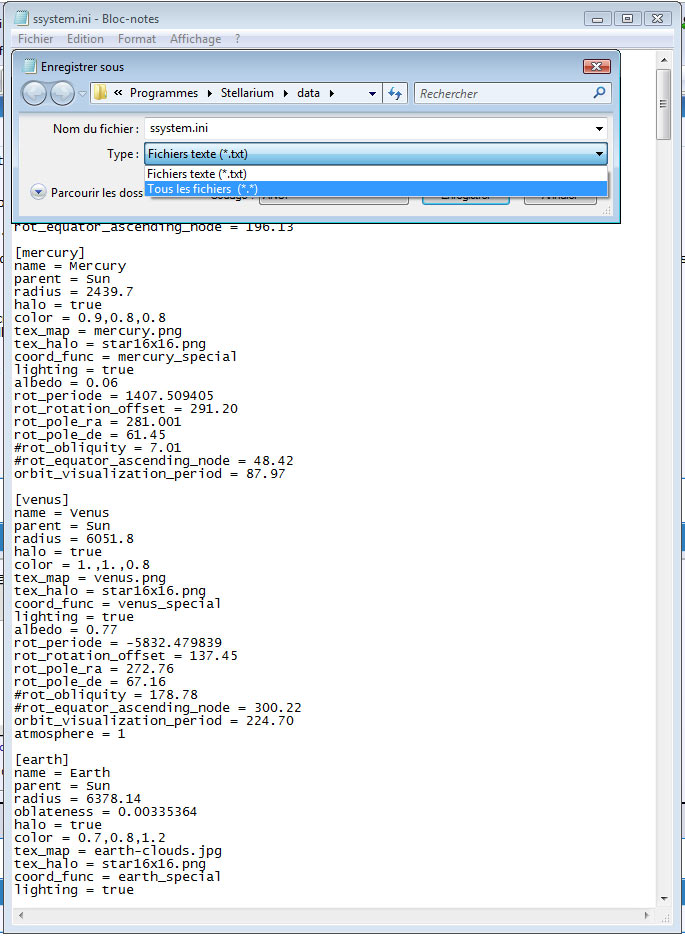Select the data folder in breadcrumb
The height and width of the screenshot is (940, 685).
tap(308, 93)
